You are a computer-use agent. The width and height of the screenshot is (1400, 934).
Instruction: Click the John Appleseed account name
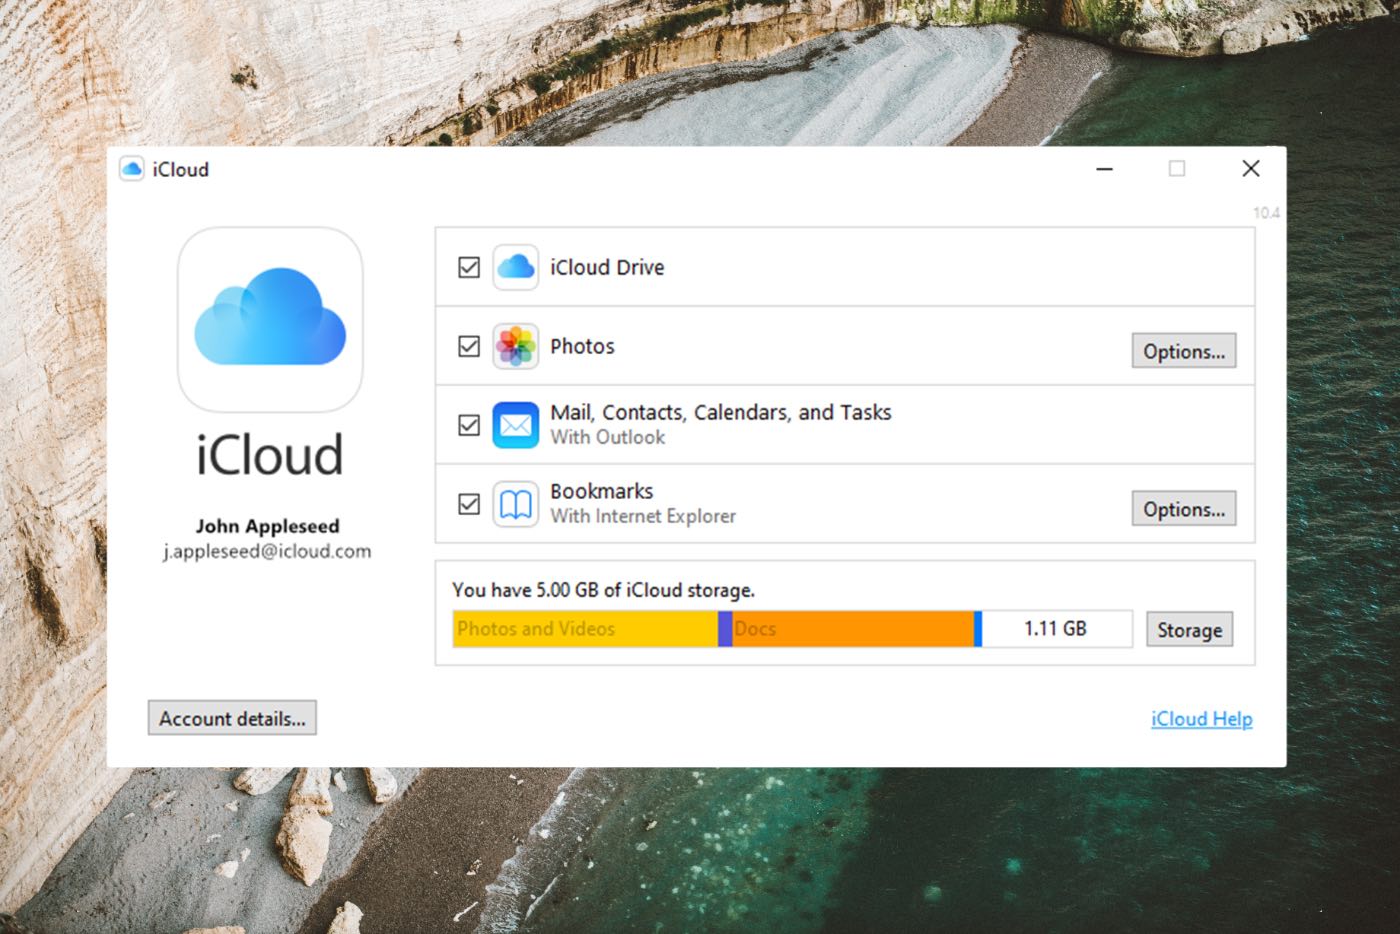(268, 526)
